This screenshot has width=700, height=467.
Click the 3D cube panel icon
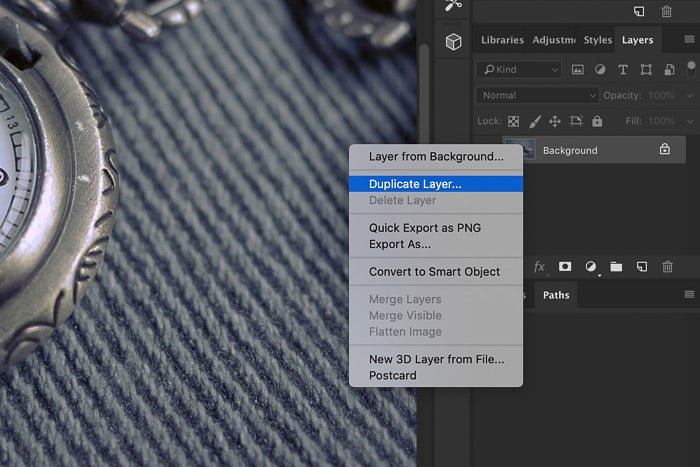click(453, 41)
